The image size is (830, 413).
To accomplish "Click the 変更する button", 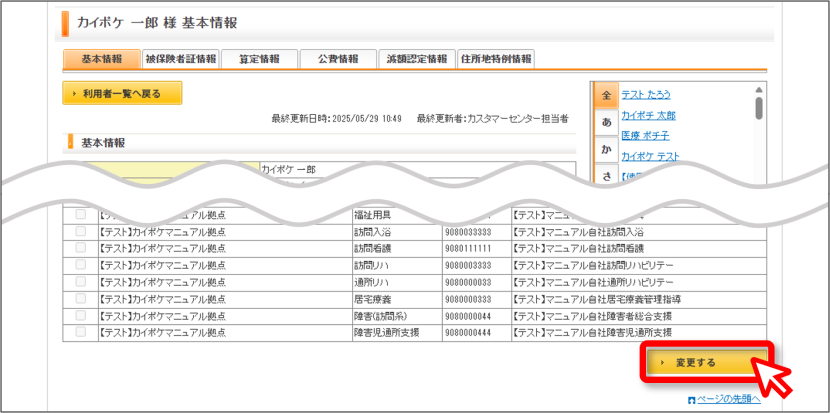I will tap(706, 363).
